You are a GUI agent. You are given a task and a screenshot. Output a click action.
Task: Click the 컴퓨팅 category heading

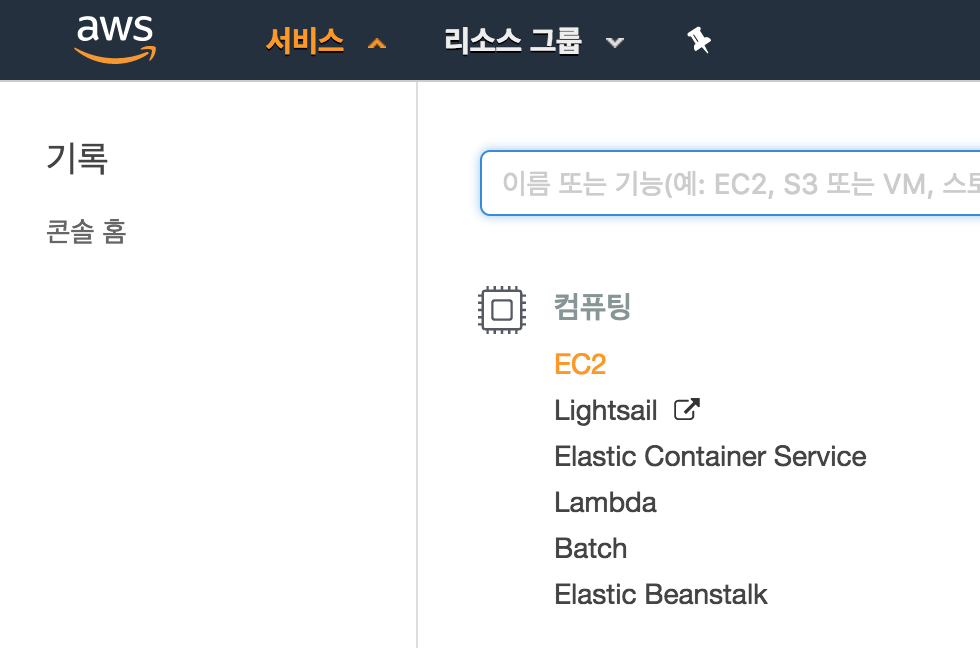click(x=592, y=306)
